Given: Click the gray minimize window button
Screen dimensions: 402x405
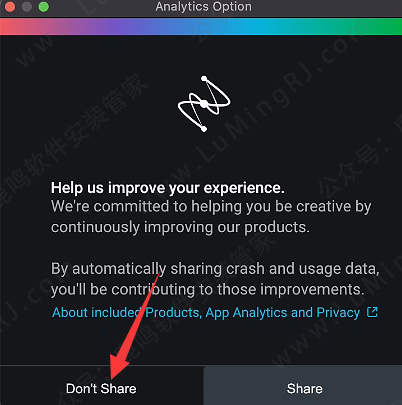Looking at the screenshot, I should pyautogui.click(x=27, y=7).
